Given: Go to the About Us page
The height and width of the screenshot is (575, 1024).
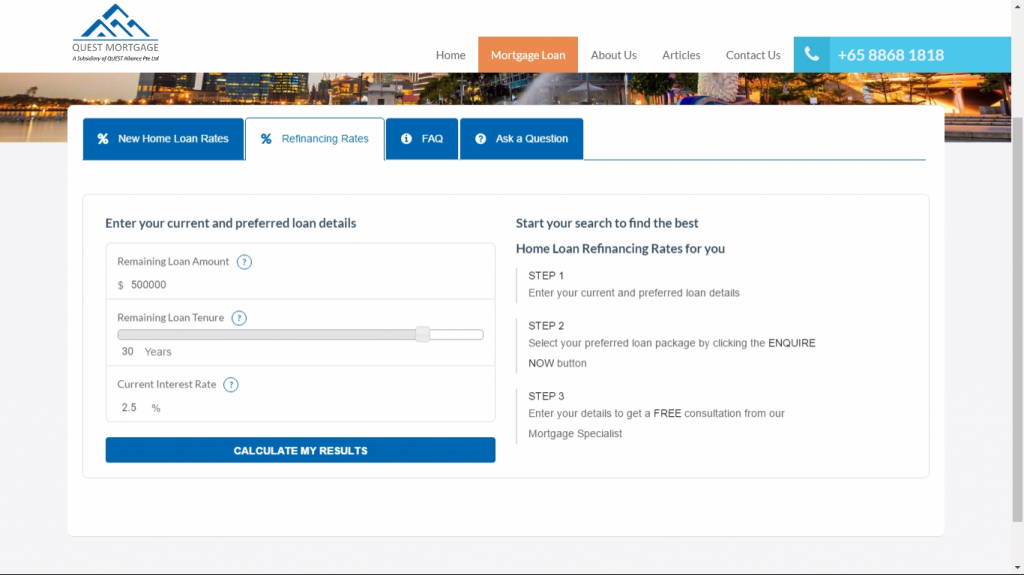Looking at the screenshot, I should [613, 55].
